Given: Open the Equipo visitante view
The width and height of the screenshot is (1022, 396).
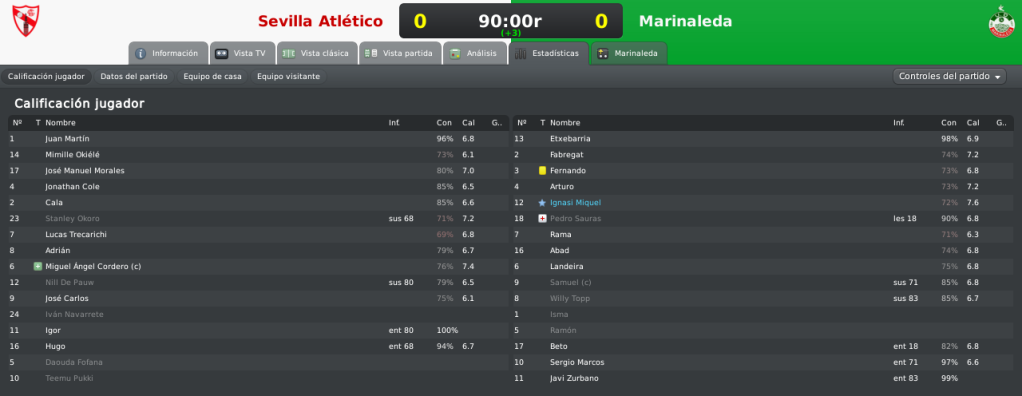Looking at the screenshot, I should point(288,76).
